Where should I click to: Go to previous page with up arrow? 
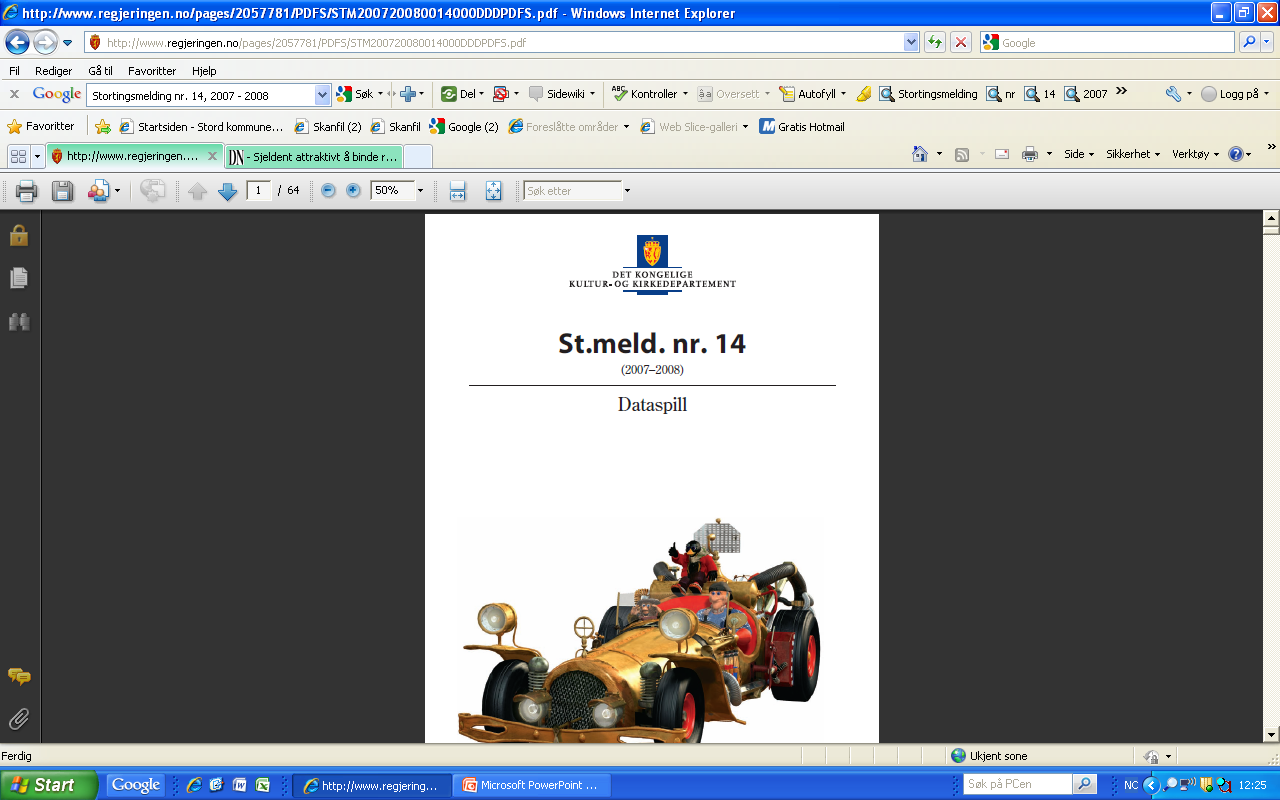point(197,191)
